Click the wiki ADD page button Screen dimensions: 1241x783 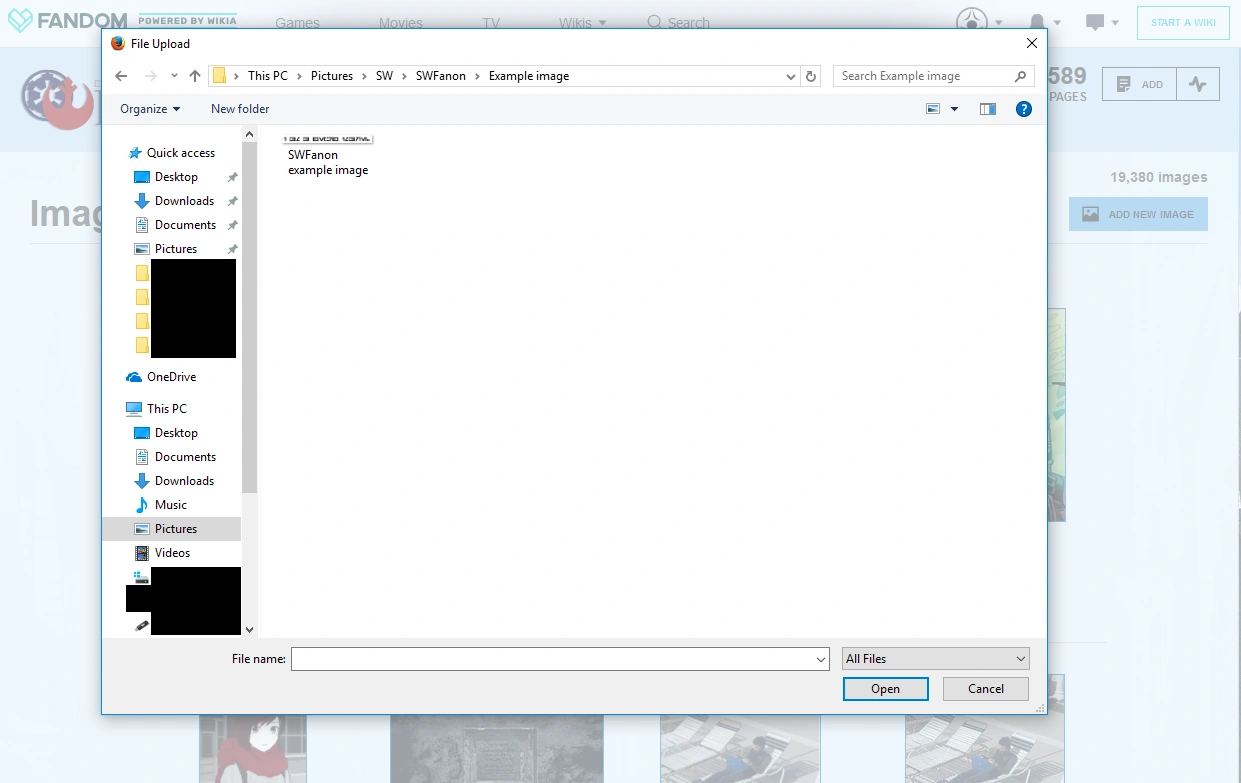[1139, 85]
